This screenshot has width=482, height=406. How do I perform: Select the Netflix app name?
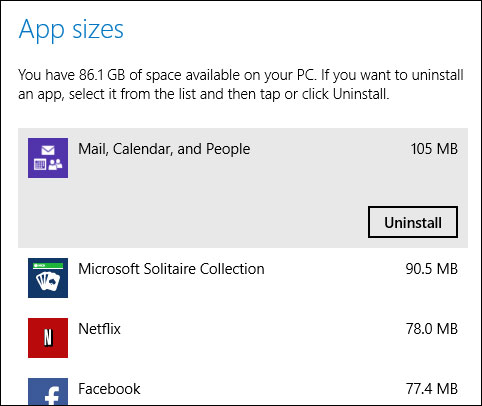(99, 329)
